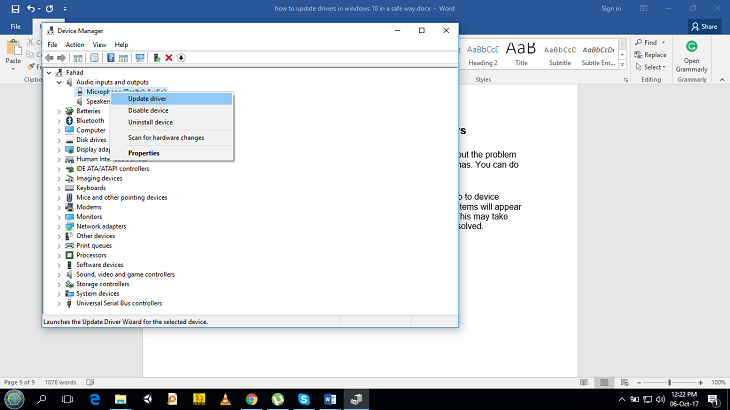The image size is (730, 410).
Task: Click the Word zoom slider handle
Action: click(x=669, y=383)
